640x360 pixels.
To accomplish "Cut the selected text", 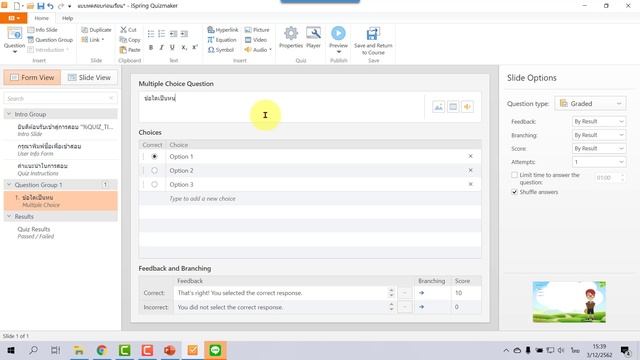I will coord(128,30).
